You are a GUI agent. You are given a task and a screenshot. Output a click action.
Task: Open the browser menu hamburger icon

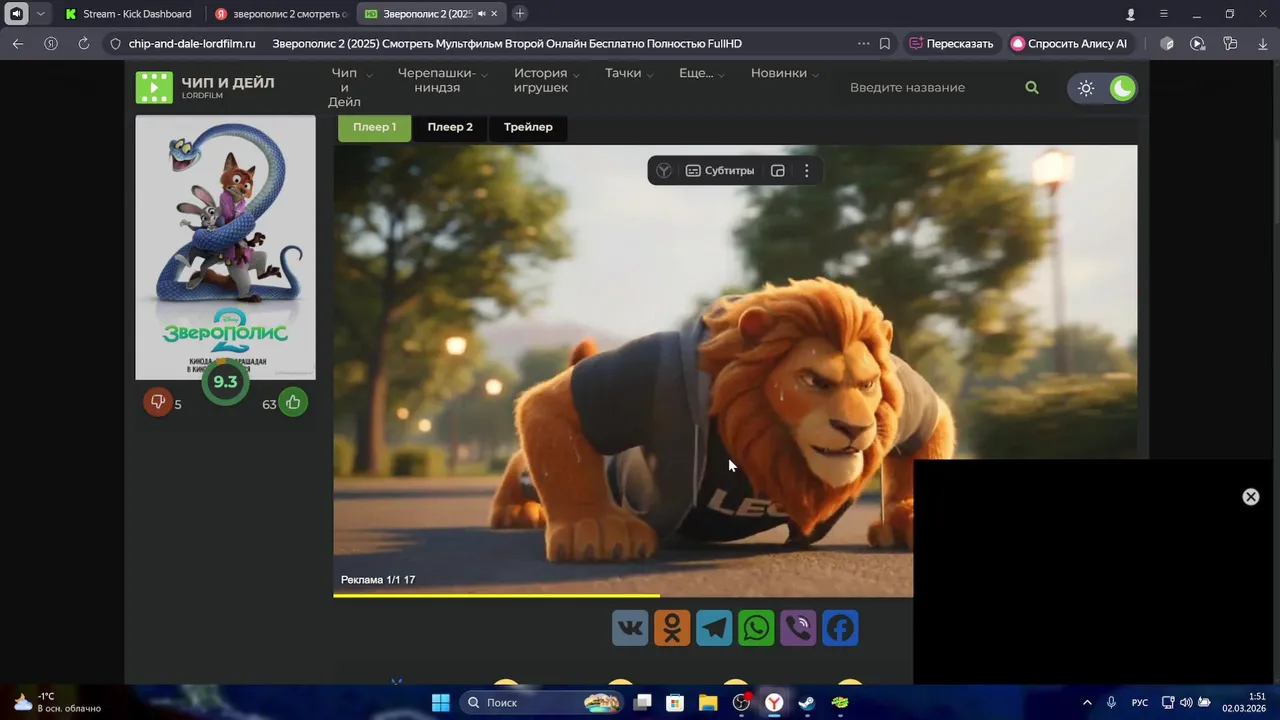[x=1163, y=14]
